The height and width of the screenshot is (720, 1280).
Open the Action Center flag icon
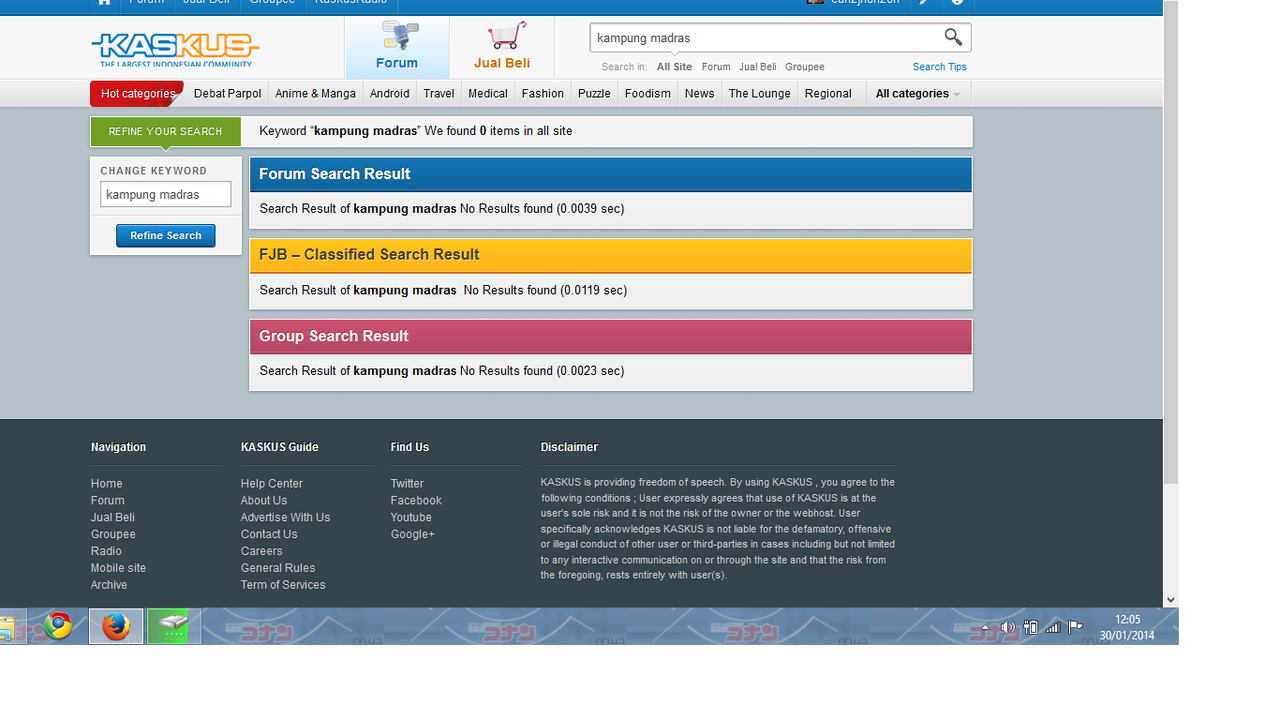tap(1076, 628)
